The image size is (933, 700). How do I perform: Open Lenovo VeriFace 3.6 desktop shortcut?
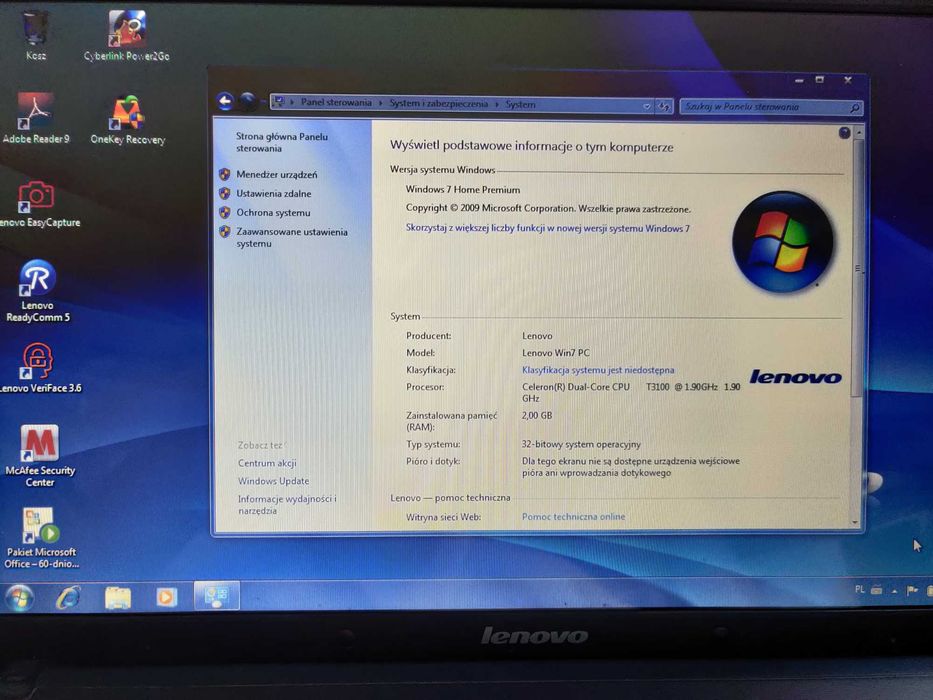point(39,368)
